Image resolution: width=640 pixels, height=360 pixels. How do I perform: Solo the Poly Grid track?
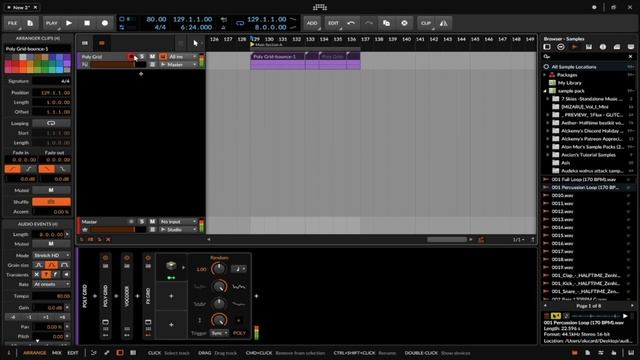(142, 56)
